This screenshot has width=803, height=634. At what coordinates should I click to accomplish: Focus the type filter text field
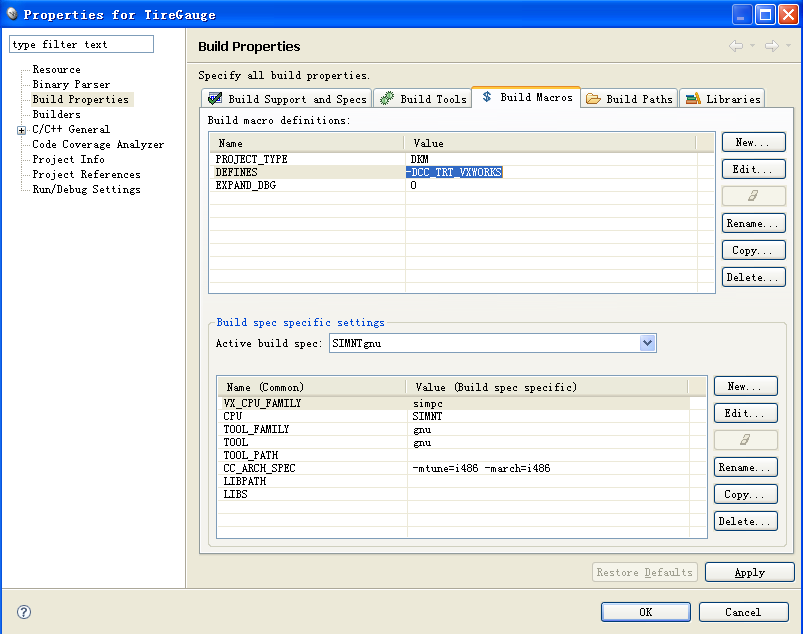click(81, 44)
